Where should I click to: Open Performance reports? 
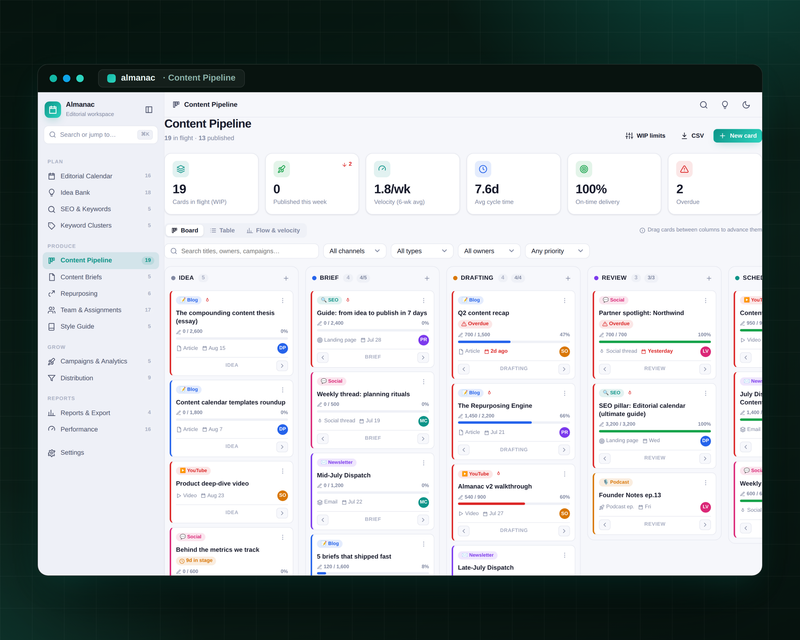click(x=101, y=429)
